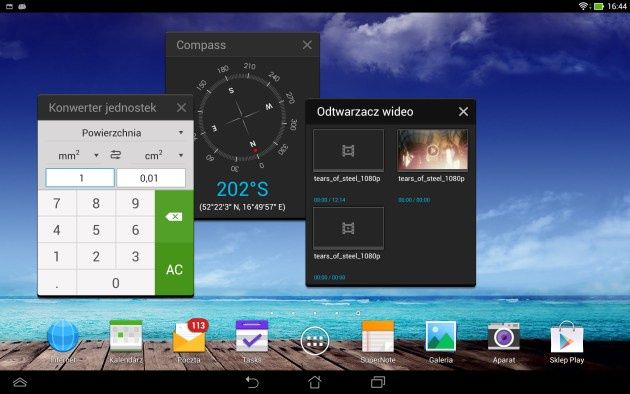Tap backspace key in unit converter
The width and height of the screenshot is (630, 394).
click(x=174, y=216)
